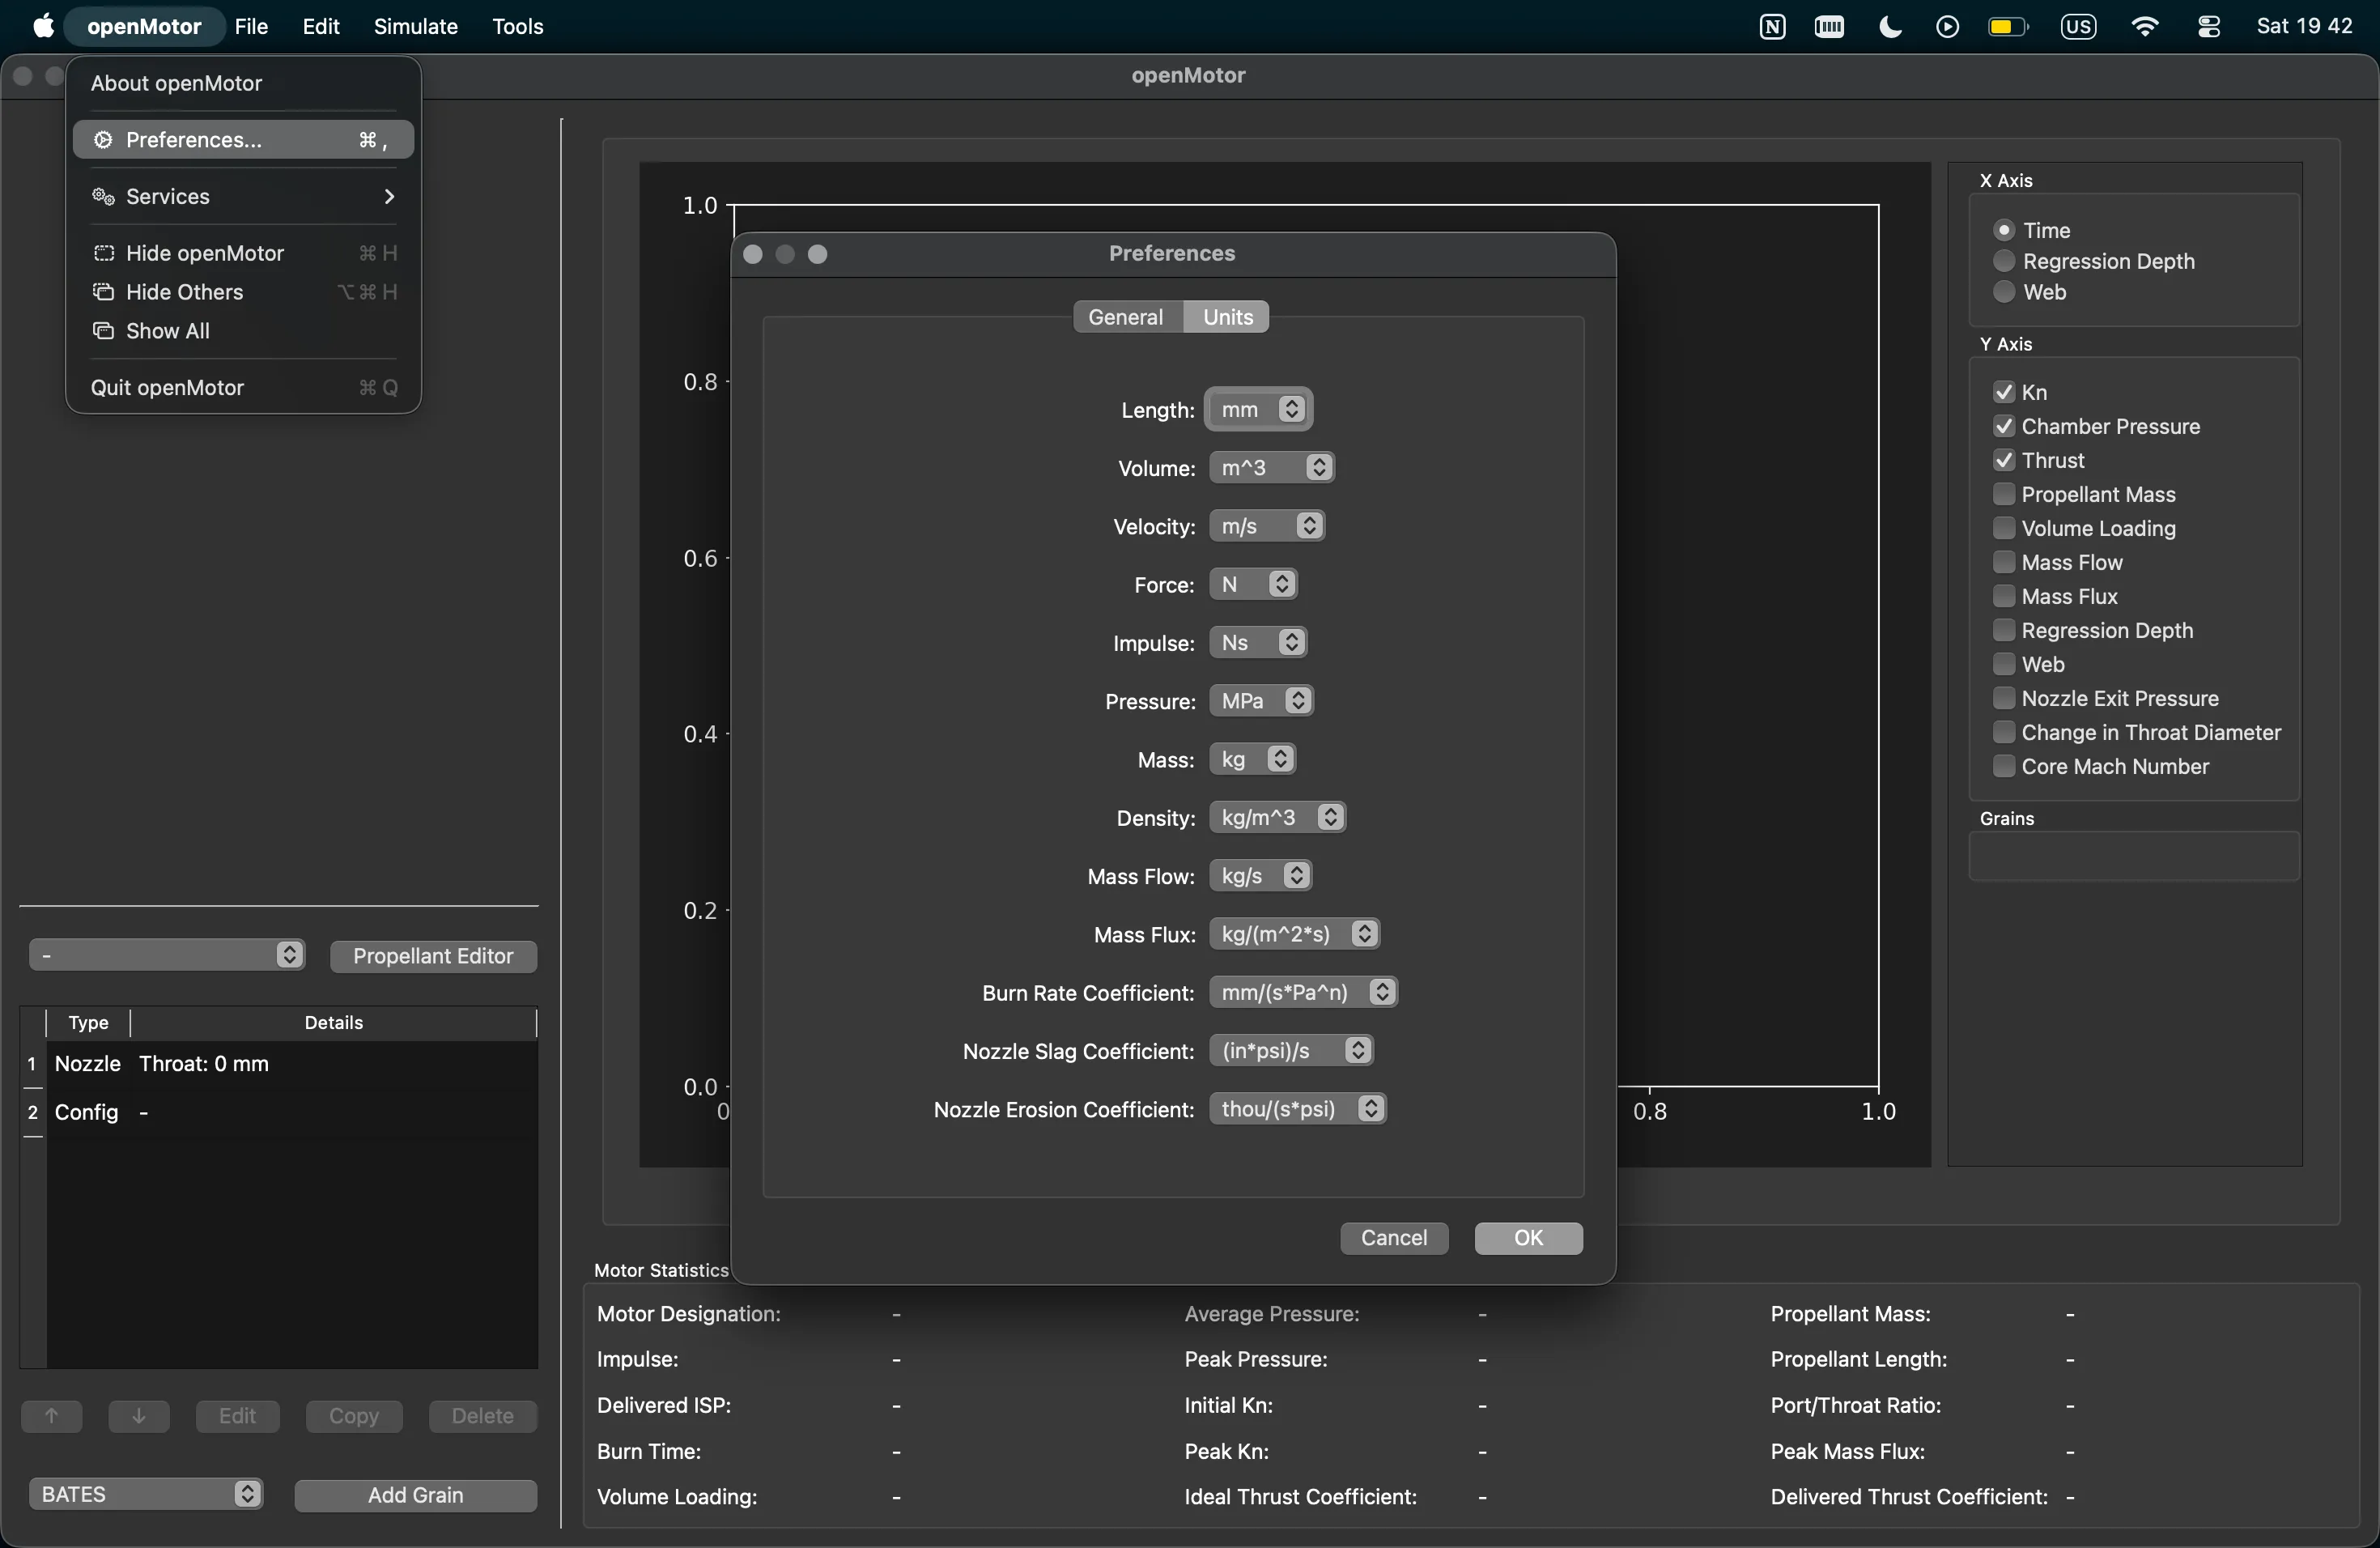
Task: Open the Propellant Editor
Action: (x=433, y=956)
